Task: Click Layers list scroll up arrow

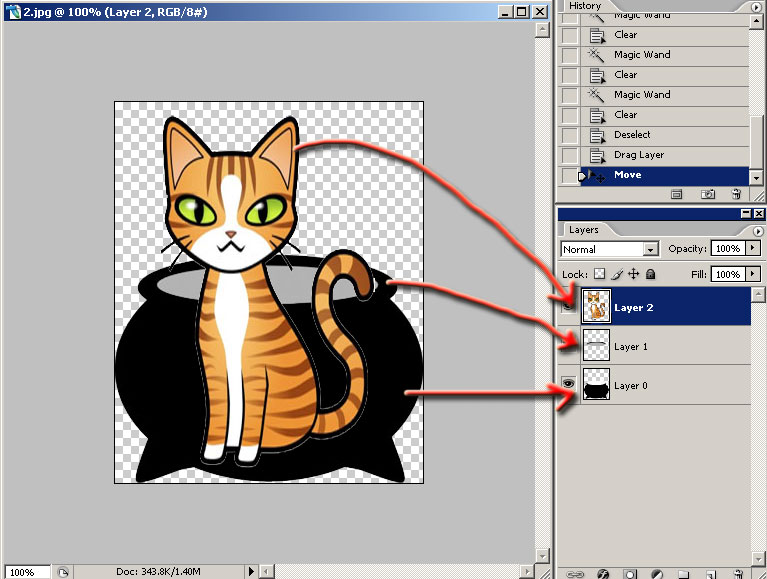Action: click(758, 293)
